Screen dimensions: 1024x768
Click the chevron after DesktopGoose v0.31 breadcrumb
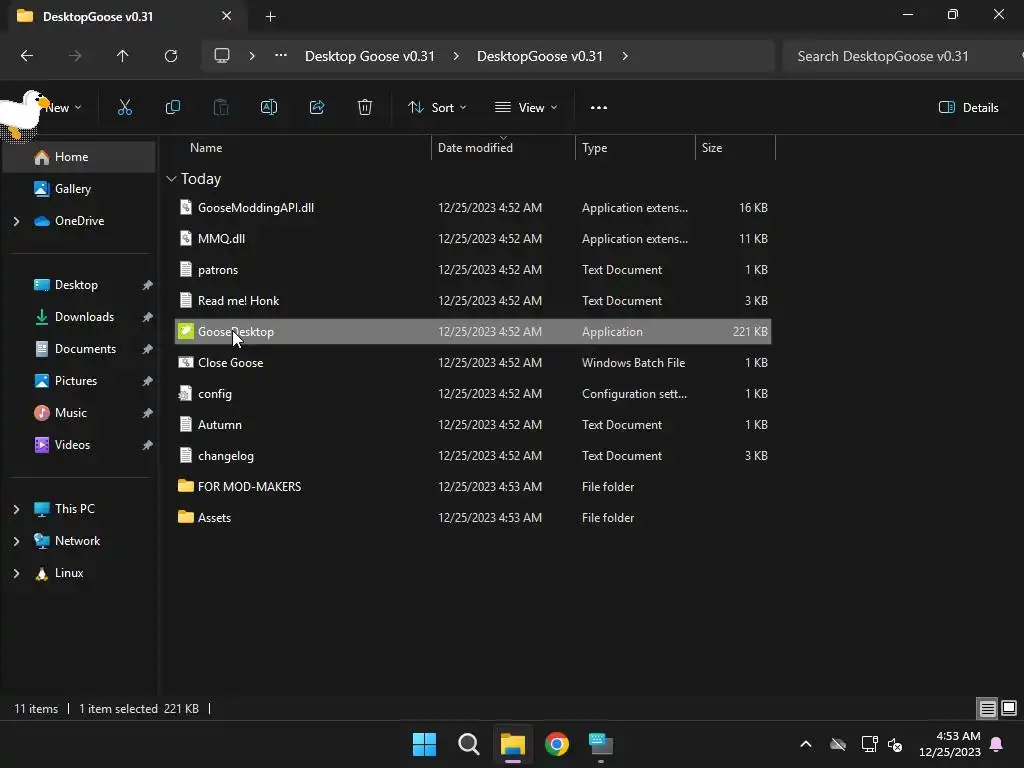[x=625, y=56]
